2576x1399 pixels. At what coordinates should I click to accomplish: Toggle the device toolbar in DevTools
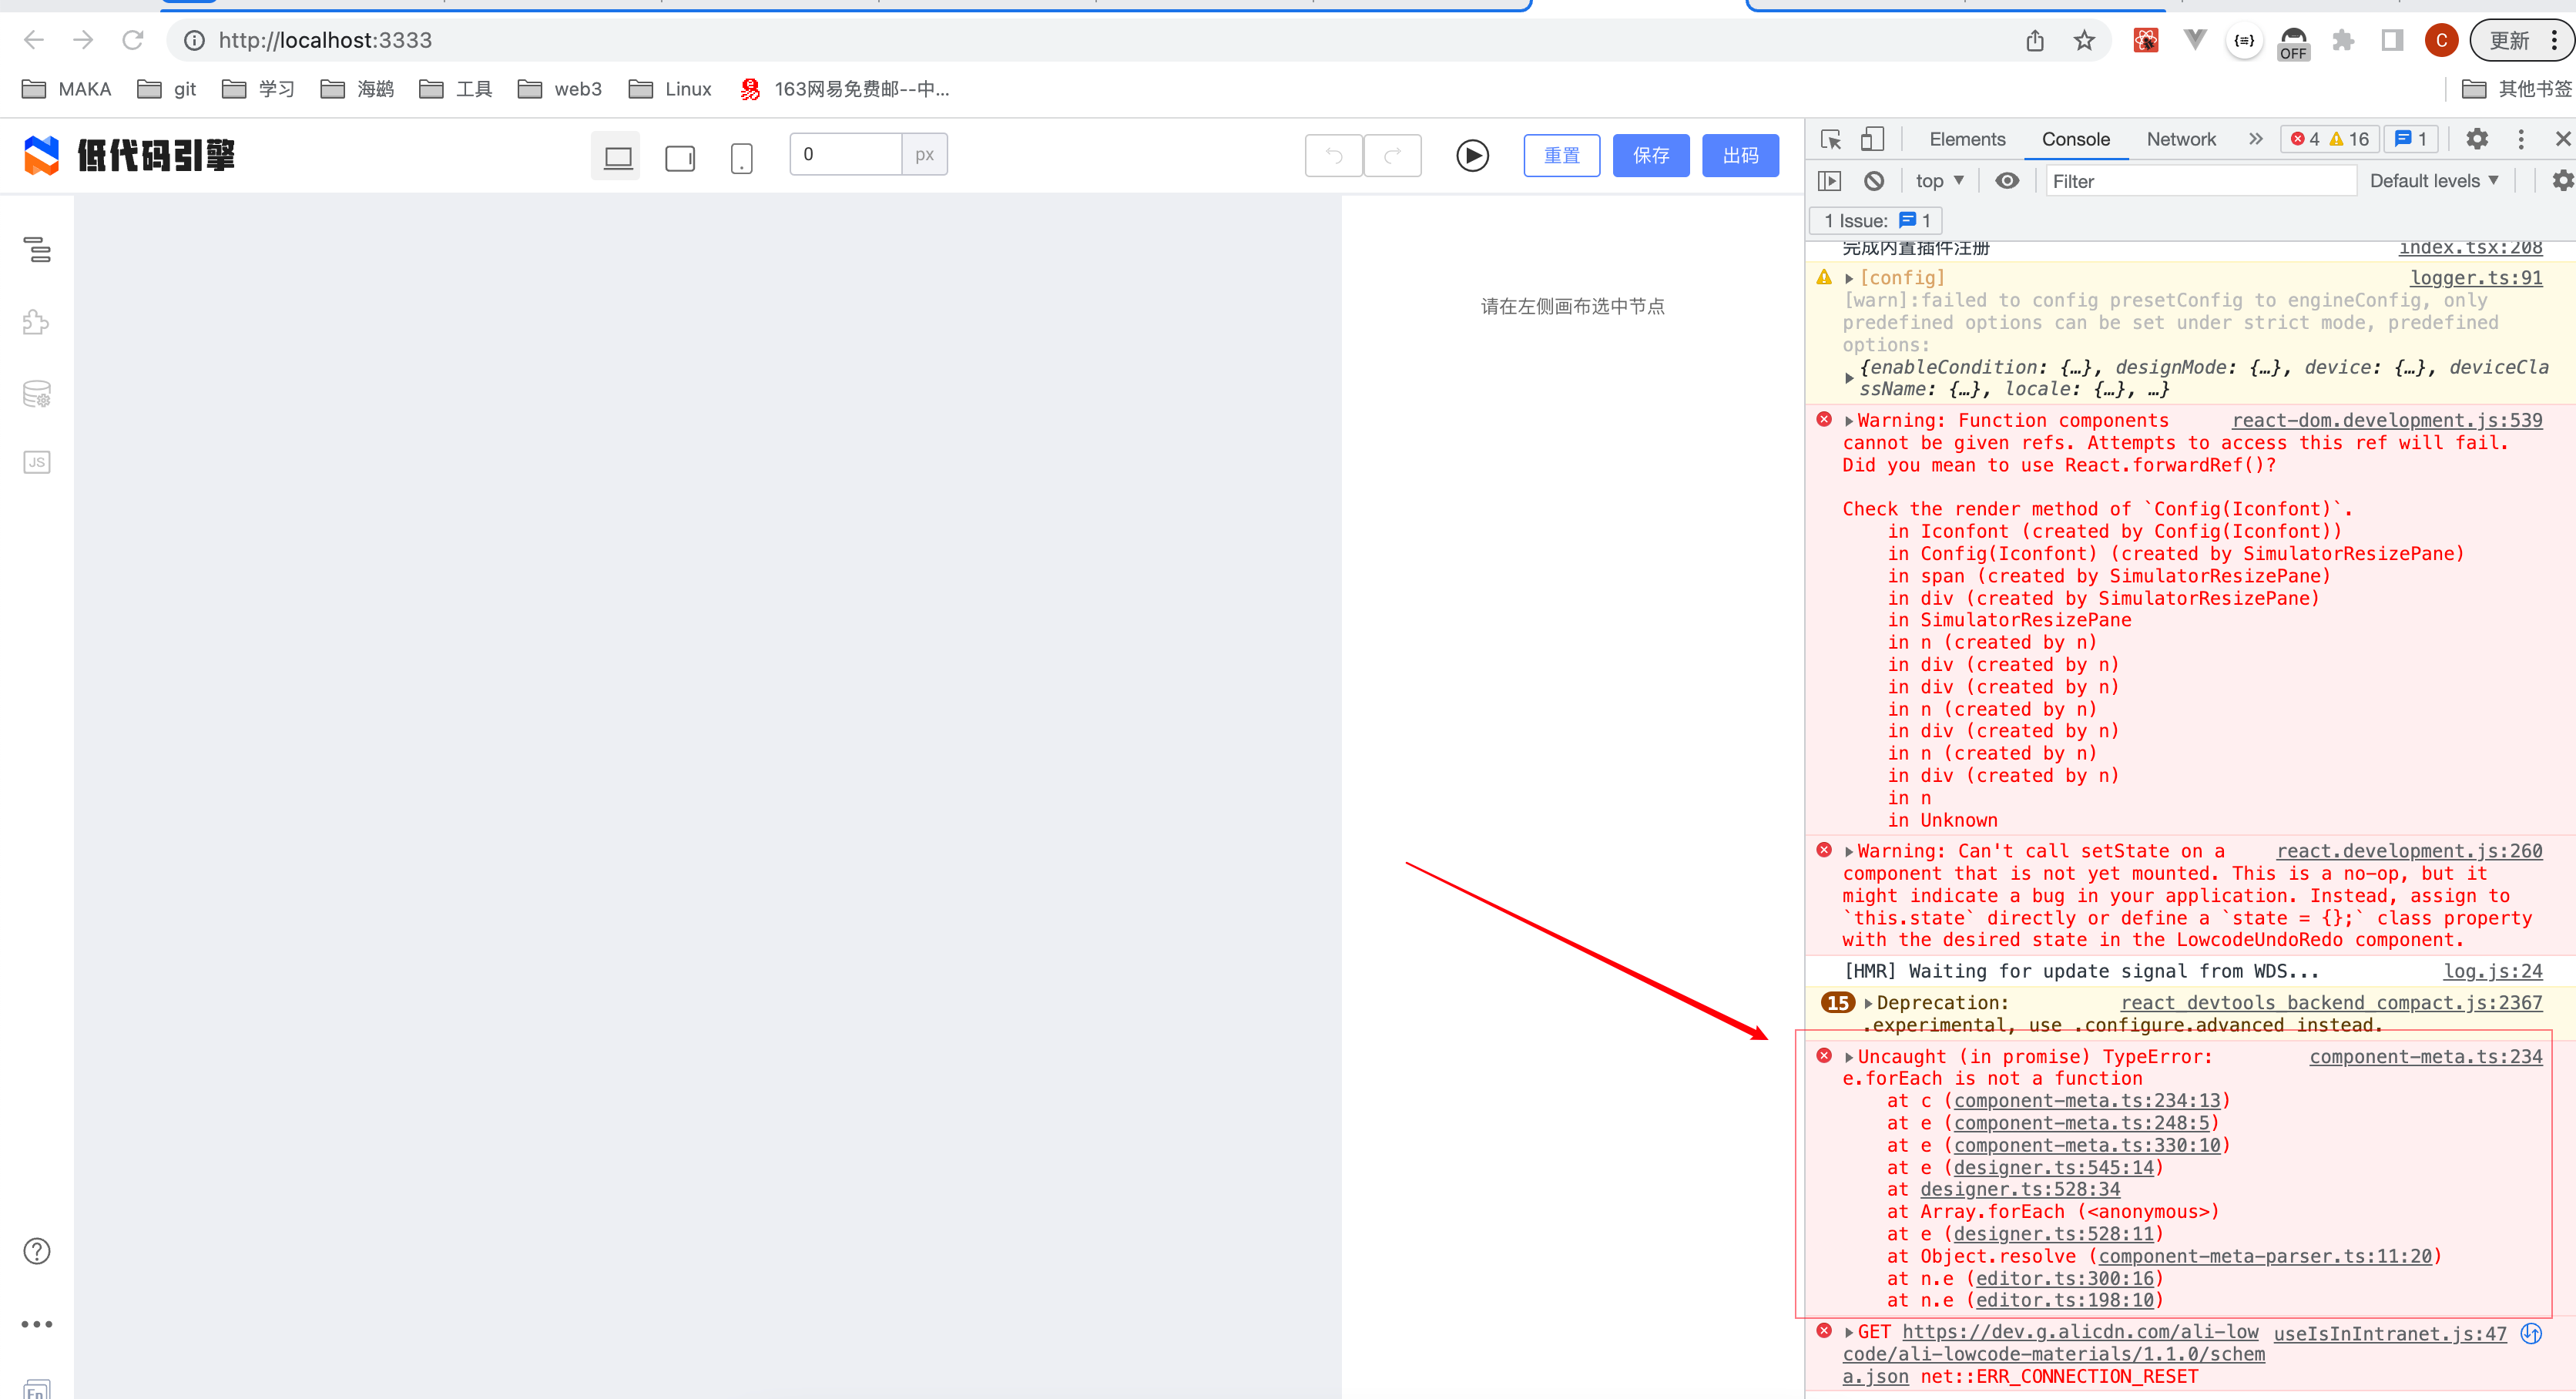(x=1872, y=140)
